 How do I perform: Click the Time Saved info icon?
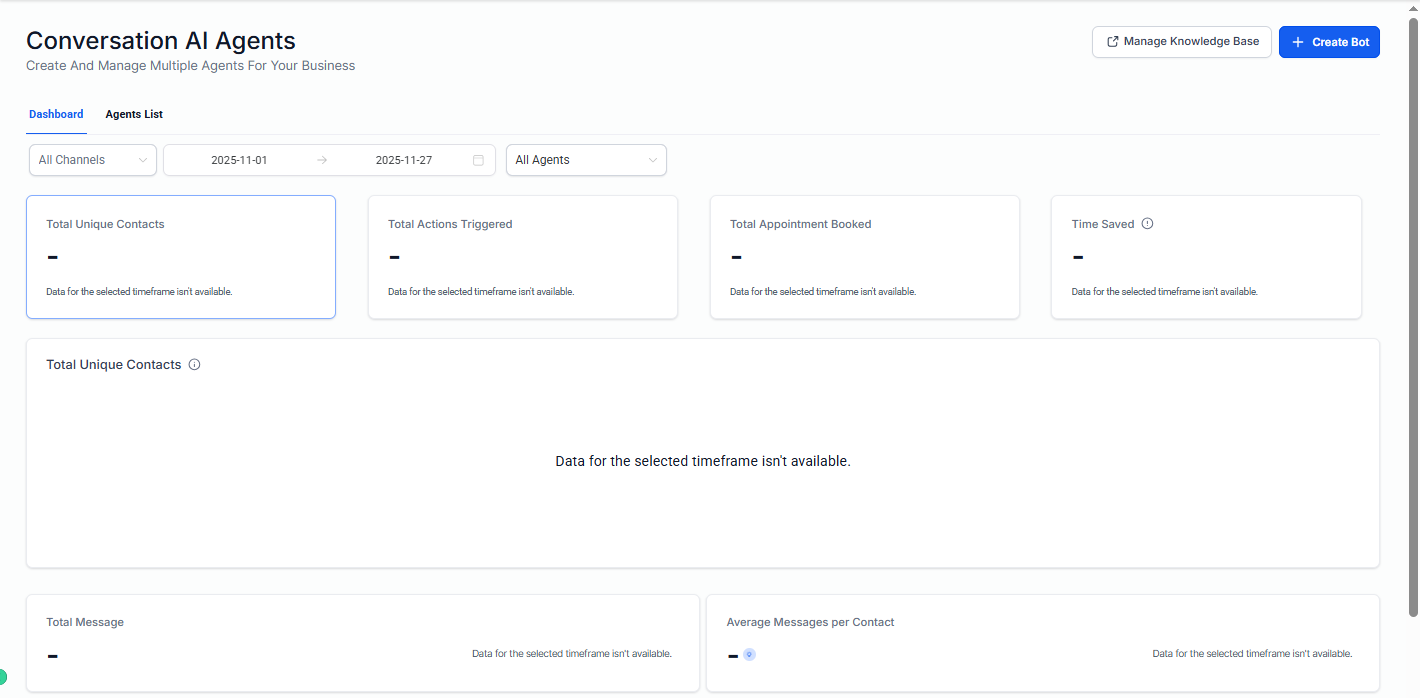pos(1147,224)
